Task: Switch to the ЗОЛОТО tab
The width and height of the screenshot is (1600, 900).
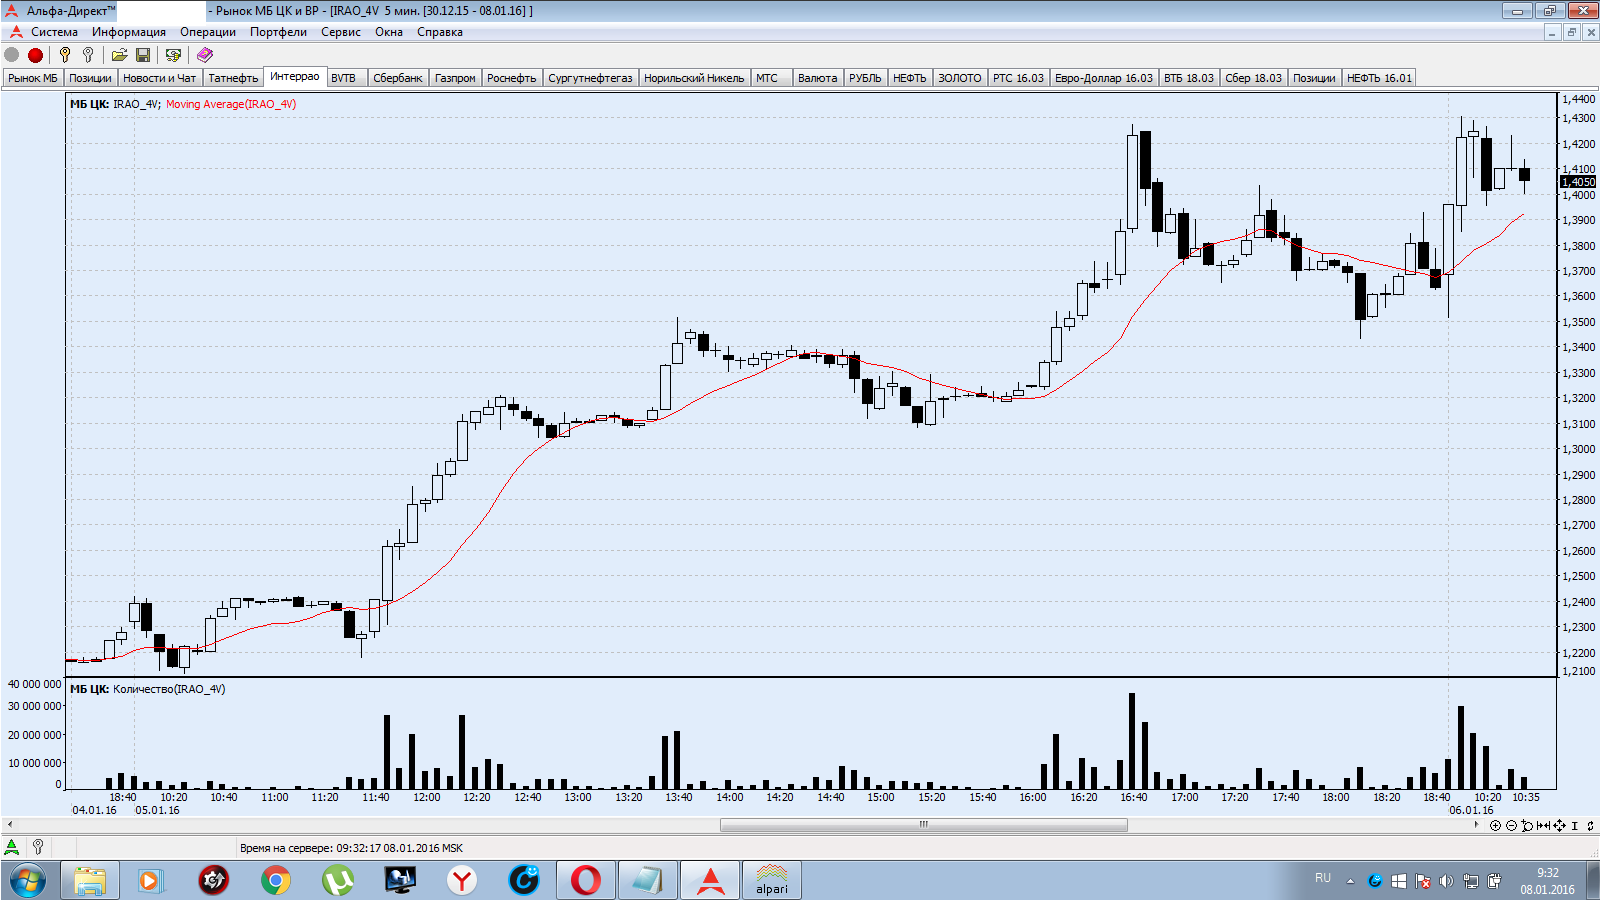Action: click(960, 78)
